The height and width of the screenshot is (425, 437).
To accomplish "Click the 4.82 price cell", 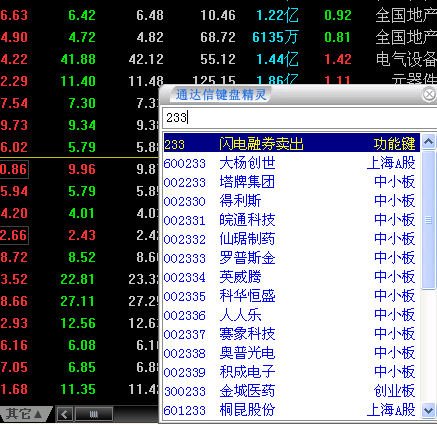I will [150, 37].
